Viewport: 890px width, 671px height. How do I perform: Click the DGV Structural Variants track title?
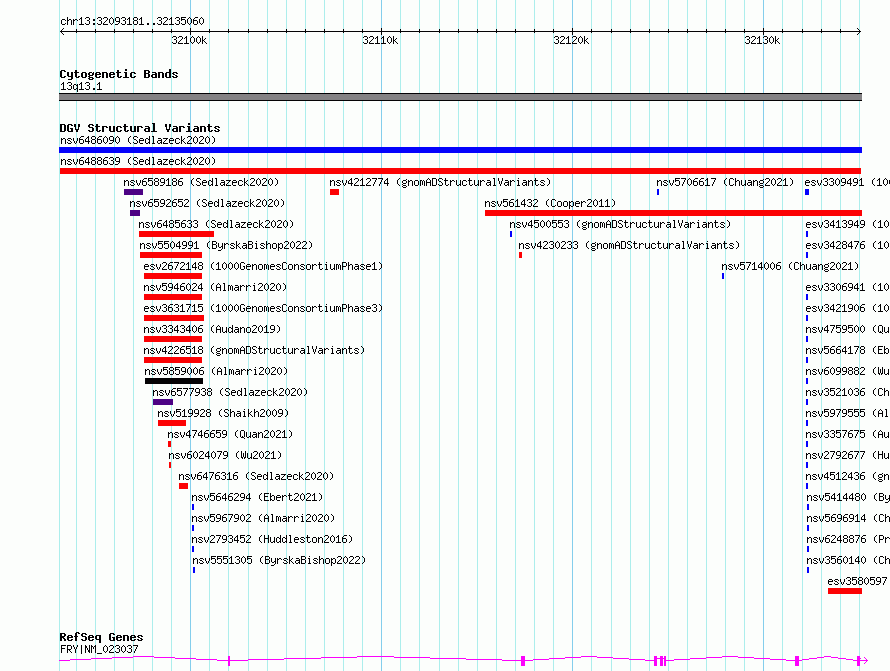(x=140, y=128)
